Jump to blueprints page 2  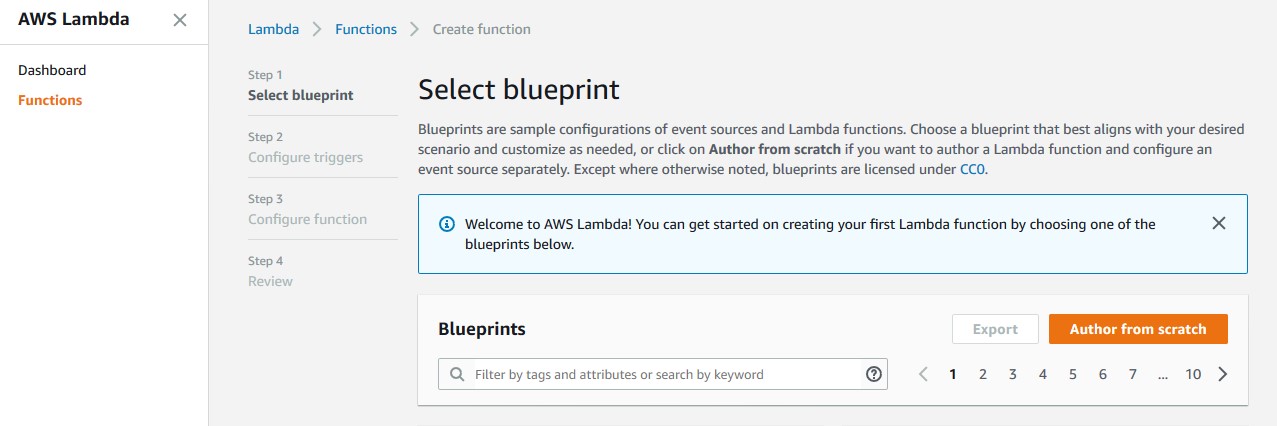click(983, 374)
